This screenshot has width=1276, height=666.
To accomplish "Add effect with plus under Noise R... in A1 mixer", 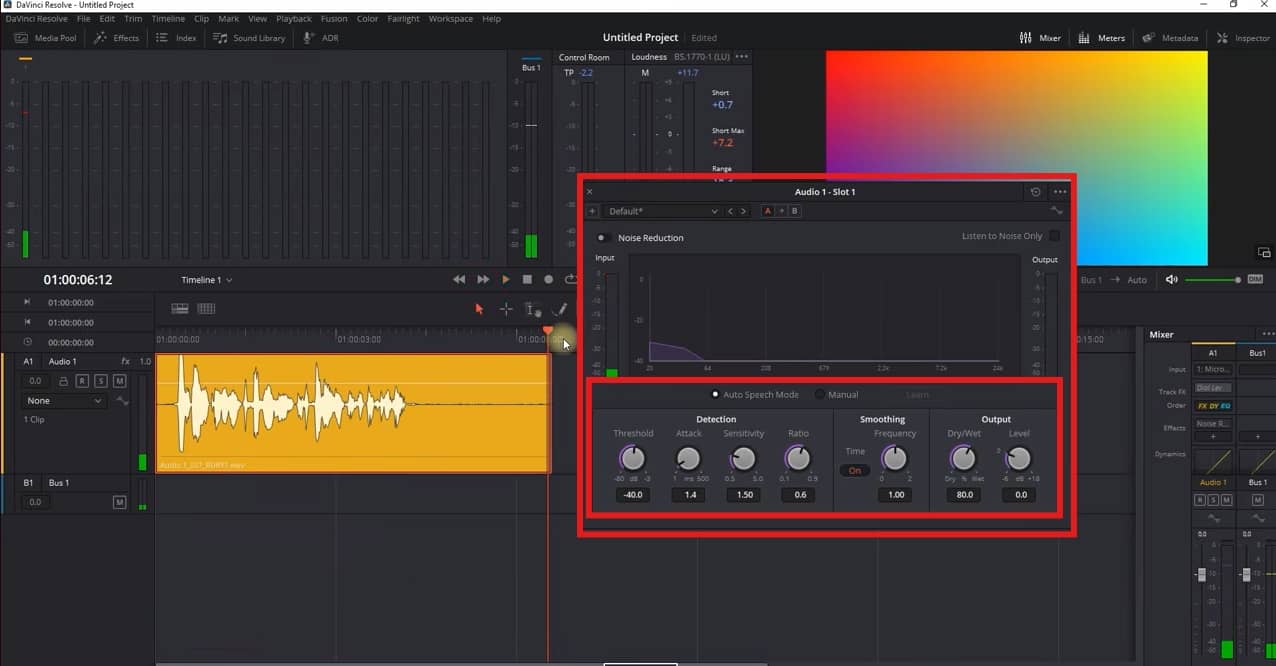I will [1213, 437].
